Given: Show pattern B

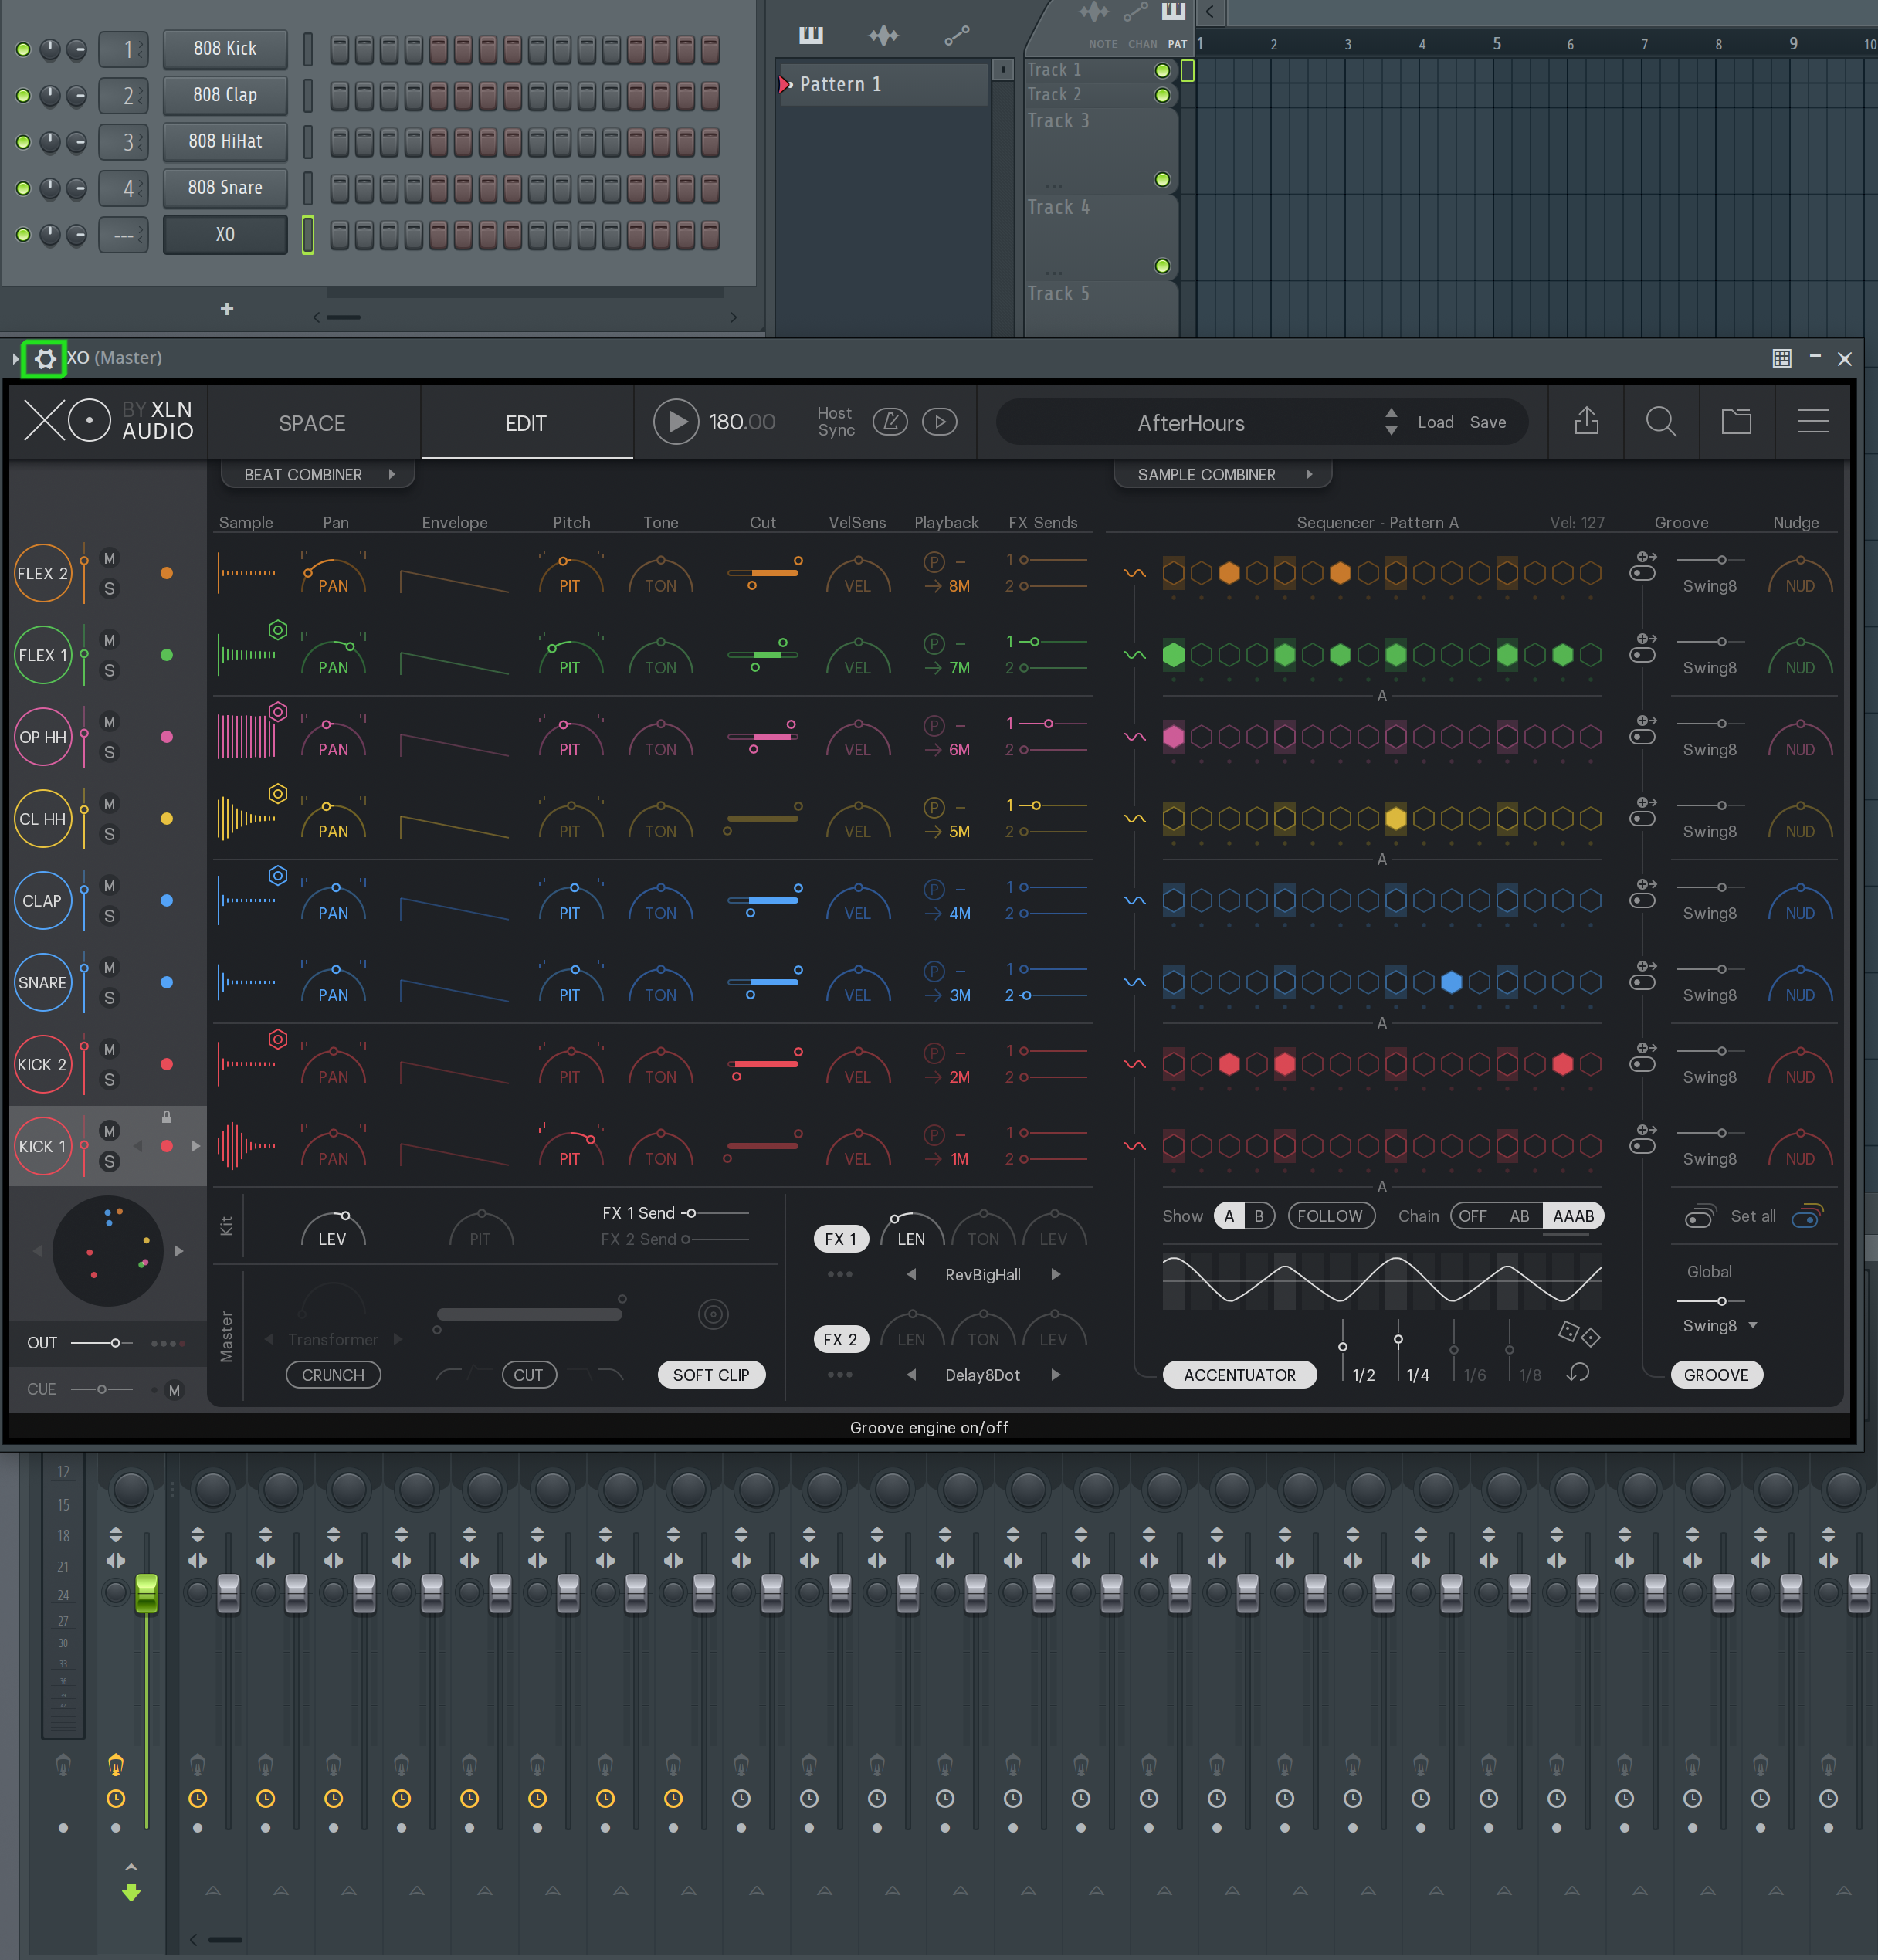Looking at the screenshot, I should (1259, 1216).
